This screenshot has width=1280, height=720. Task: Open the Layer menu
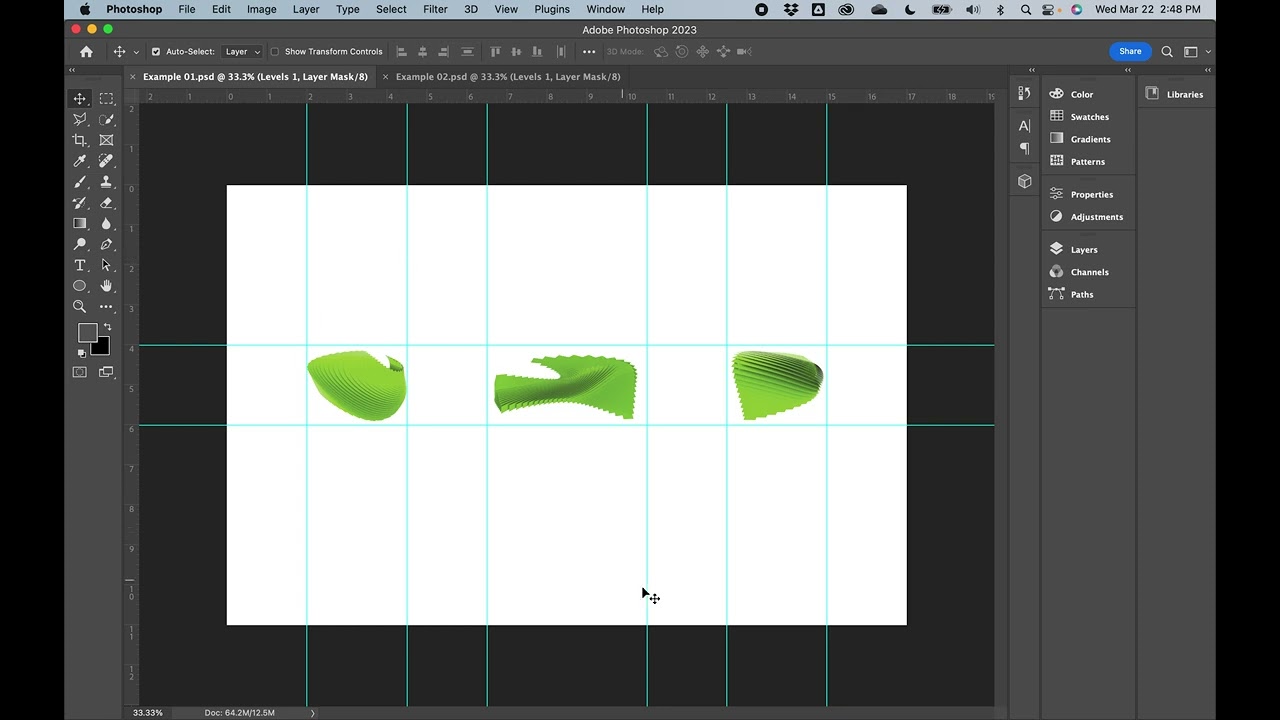306,9
